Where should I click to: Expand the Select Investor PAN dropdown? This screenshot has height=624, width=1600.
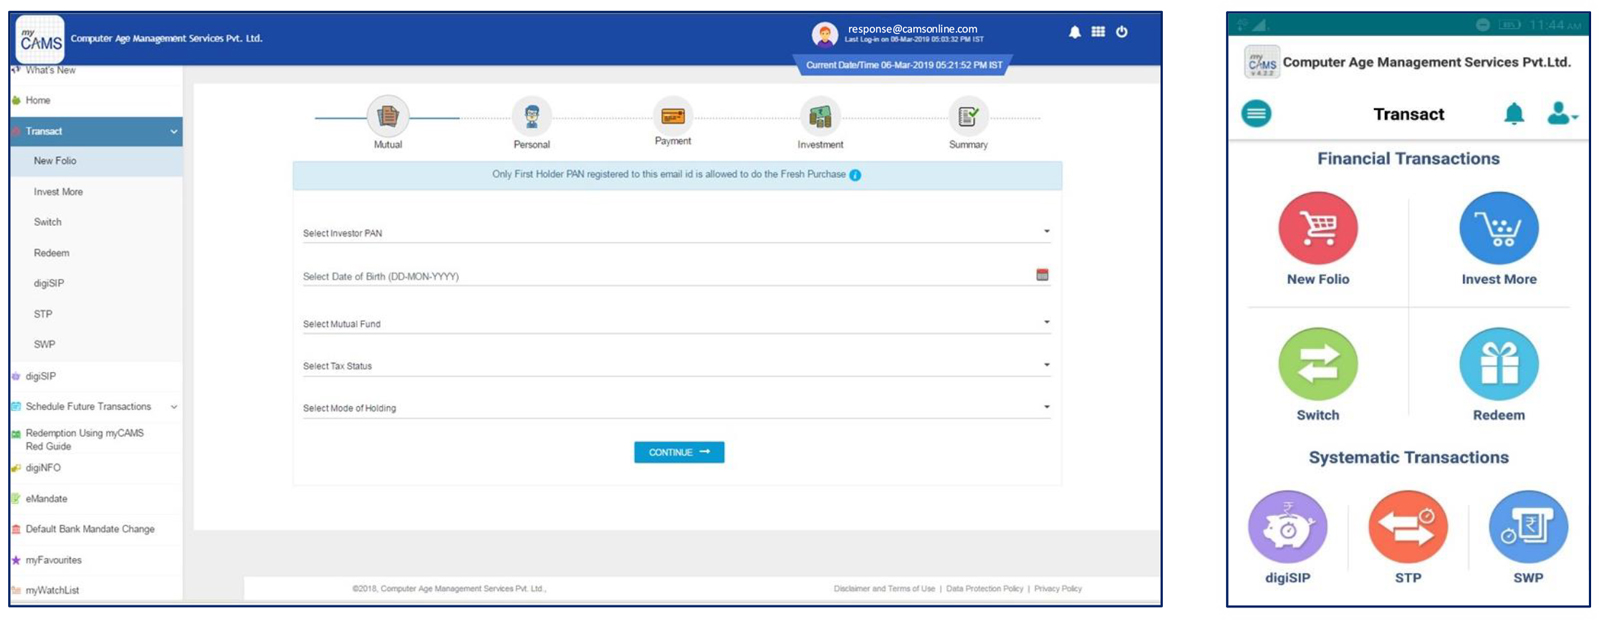tap(1046, 232)
